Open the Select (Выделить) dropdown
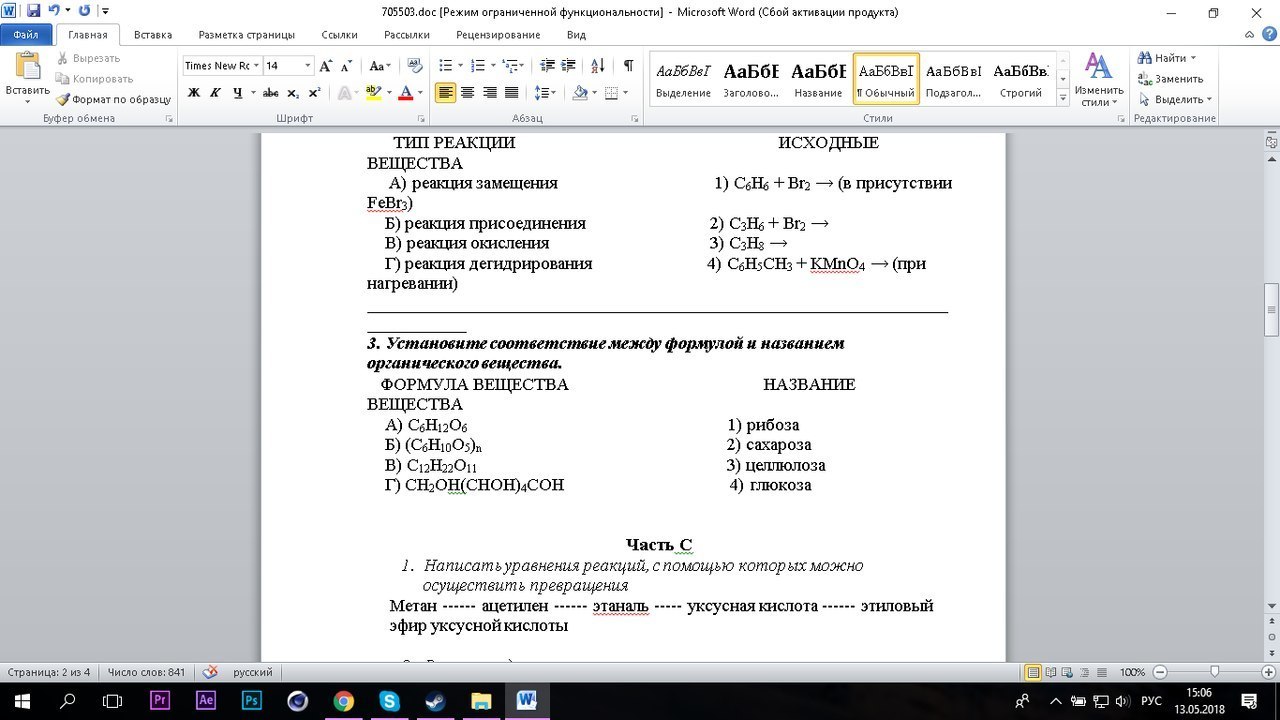 tap(1174, 99)
